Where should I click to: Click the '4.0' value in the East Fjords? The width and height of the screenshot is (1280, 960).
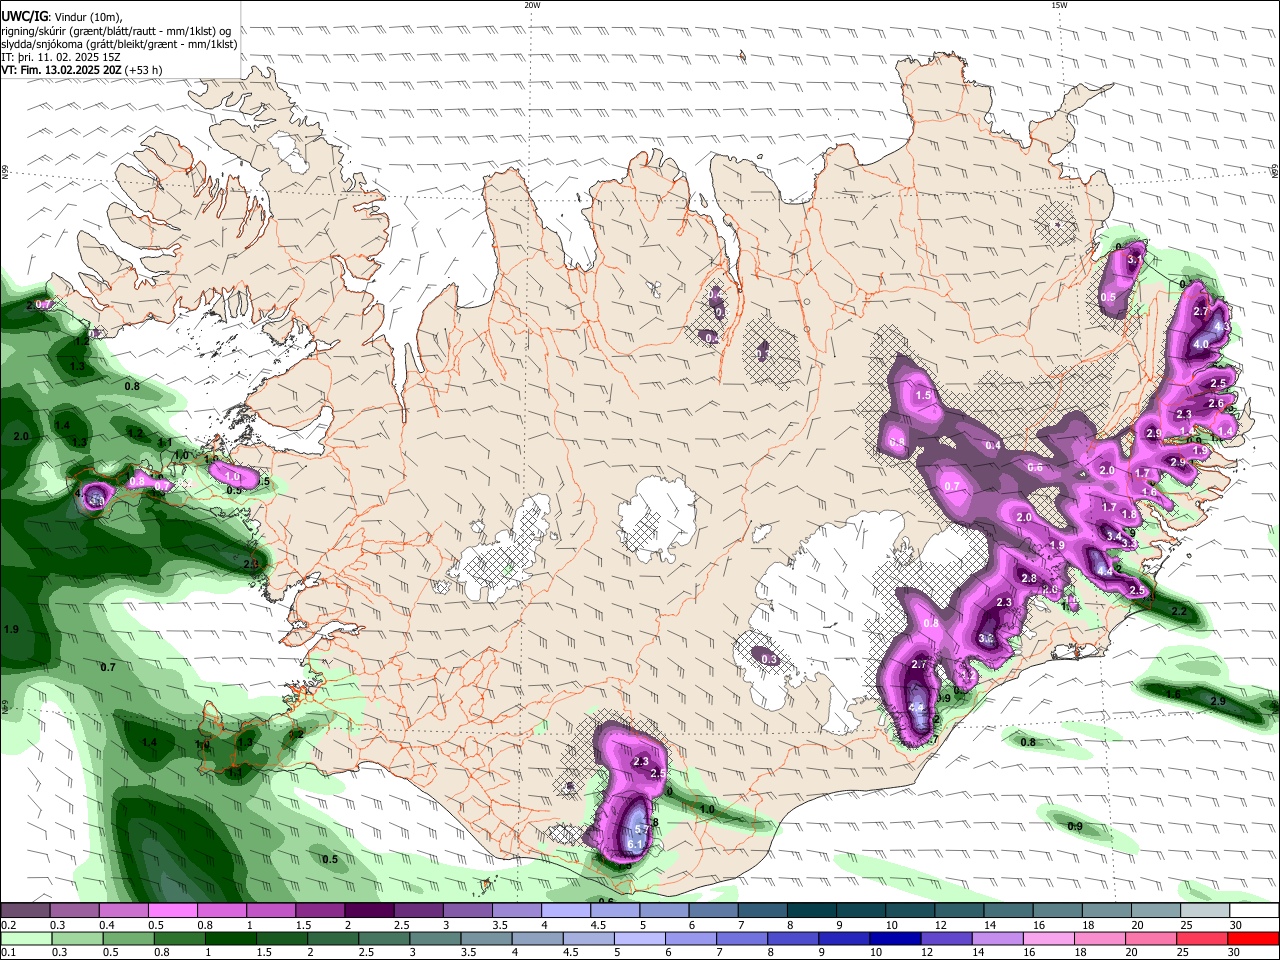(1201, 344)
